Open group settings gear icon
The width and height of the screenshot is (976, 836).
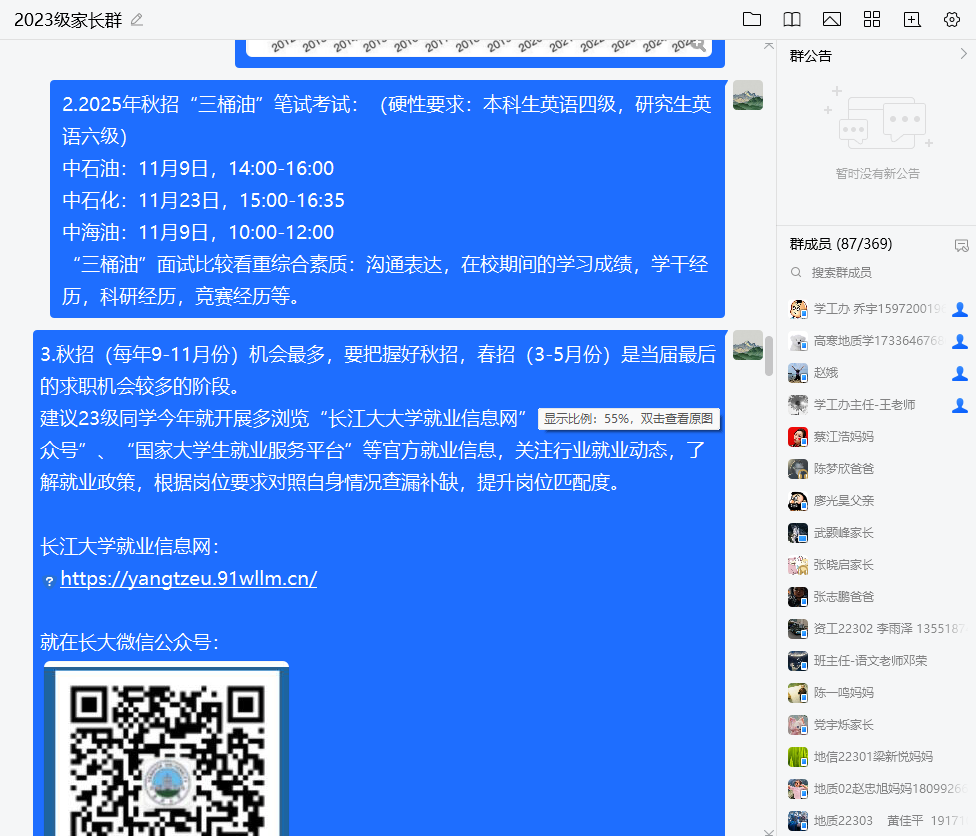point(951,19)
